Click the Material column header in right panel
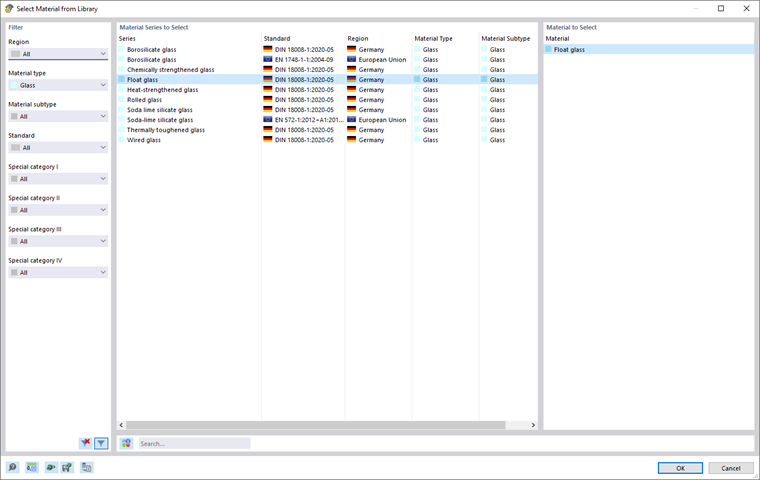The height and width of the screenshot is (480, 760). [x=557, y=38]
